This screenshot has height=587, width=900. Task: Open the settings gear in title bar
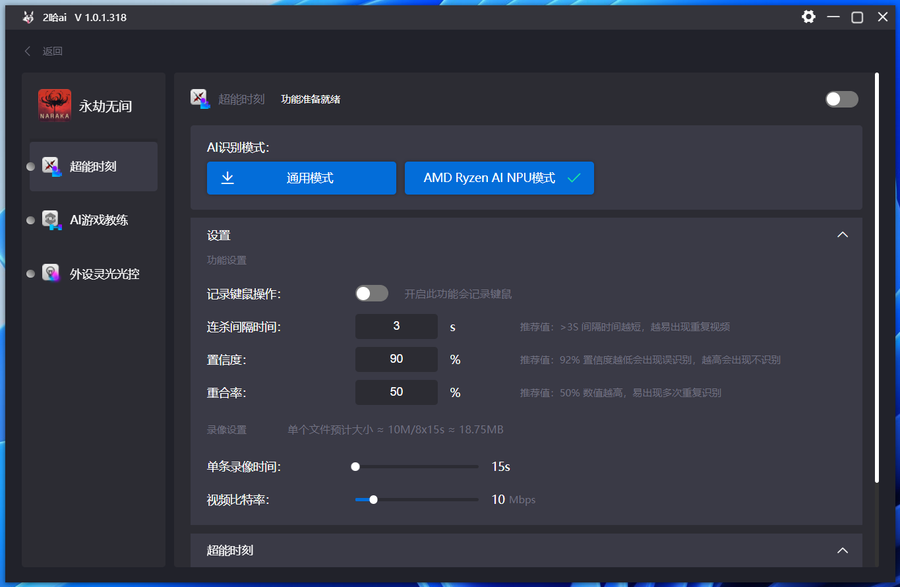click(x=808, y=17)
